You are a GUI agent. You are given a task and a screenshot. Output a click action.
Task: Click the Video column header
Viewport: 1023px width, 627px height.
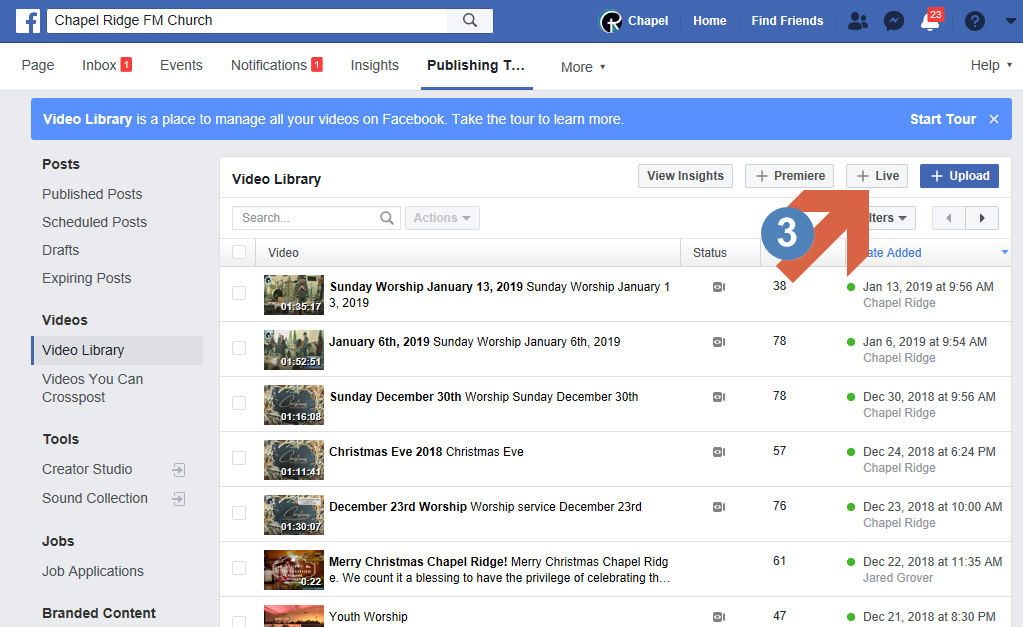pos(283,253)
